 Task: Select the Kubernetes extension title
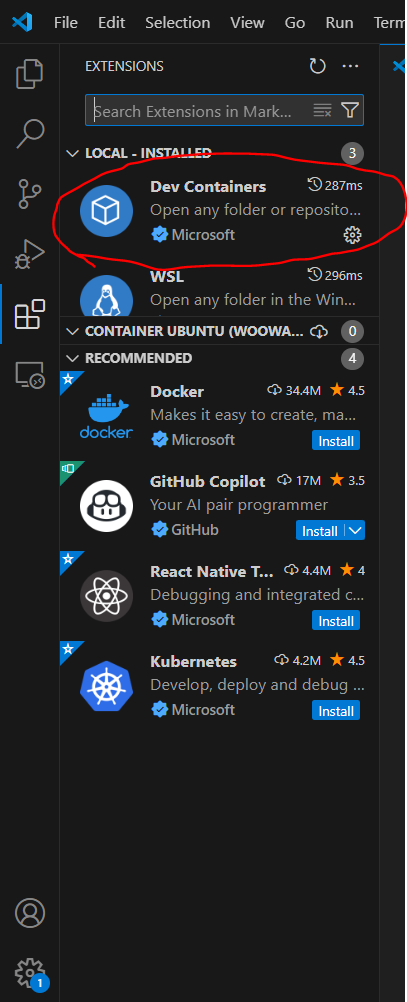[x=194, y=661]
